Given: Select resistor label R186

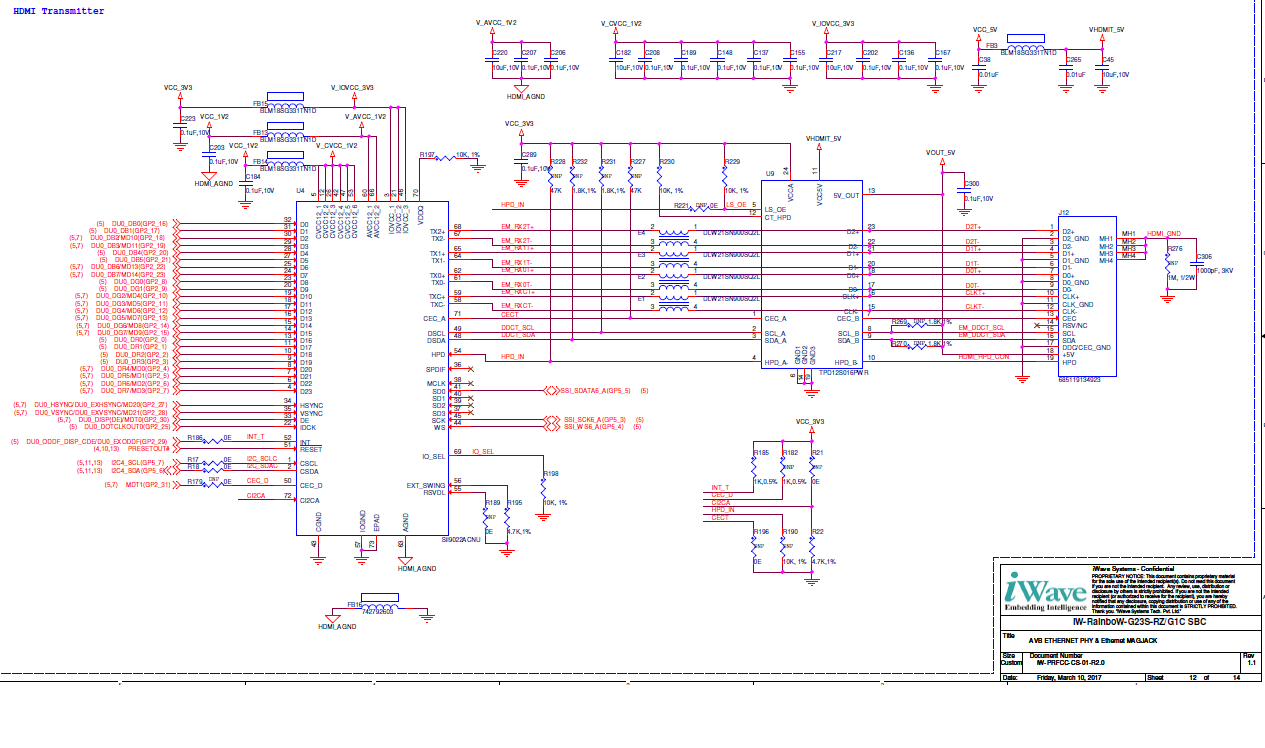Looking at the screenshot, I should [x=195, y=438].
